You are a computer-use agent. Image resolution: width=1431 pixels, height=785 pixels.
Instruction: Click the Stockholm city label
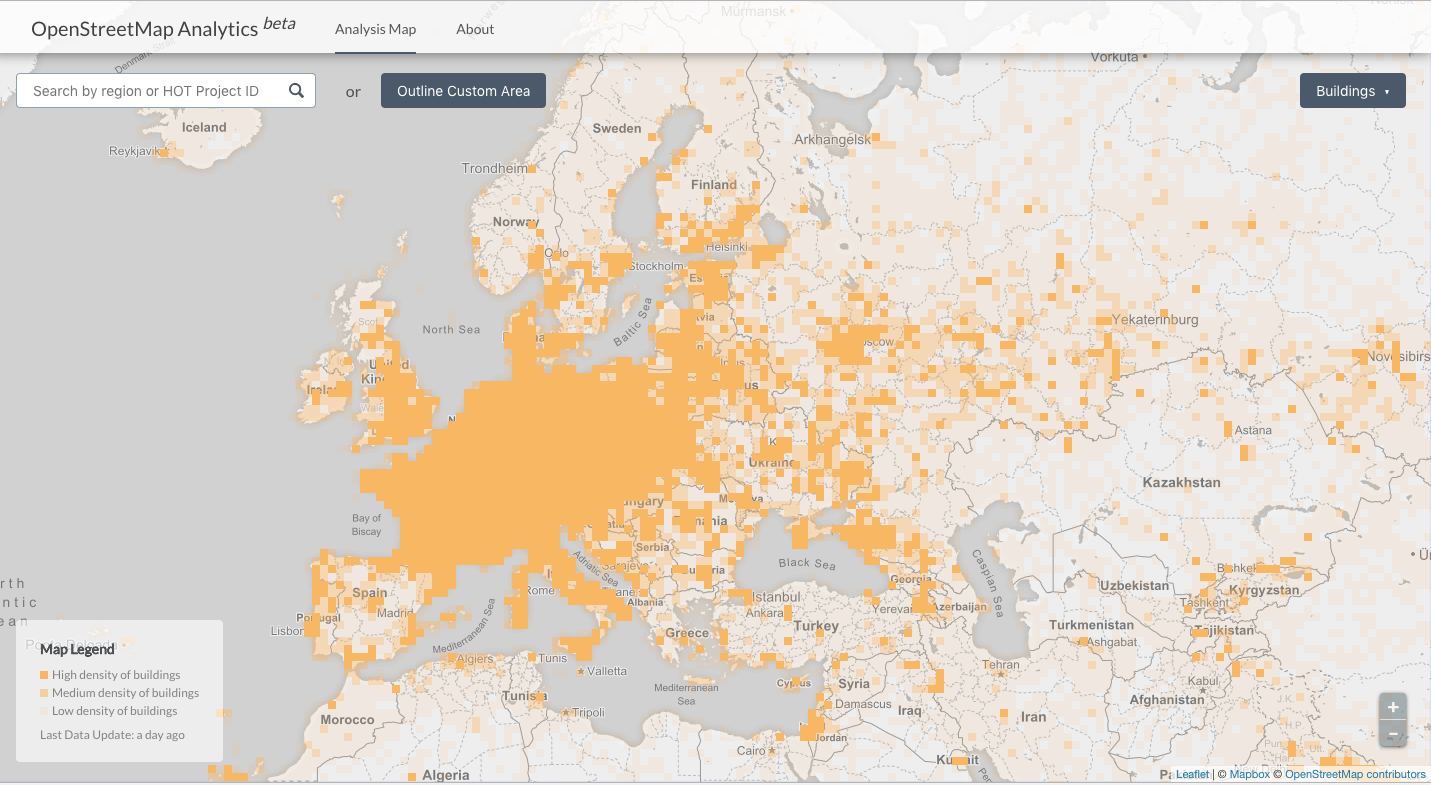(656, 266)
